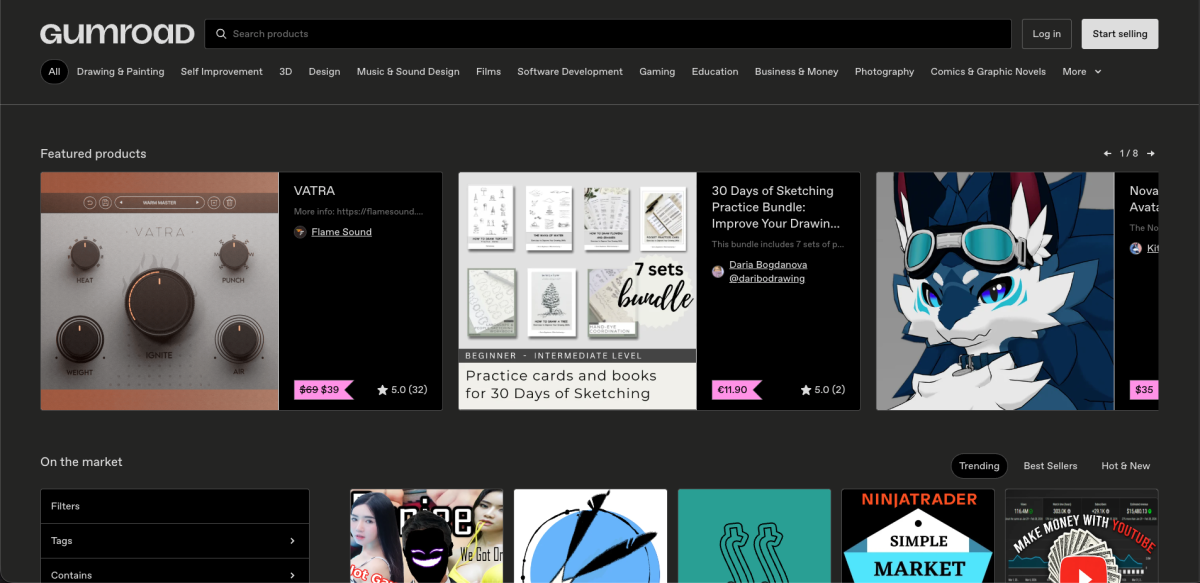Open the blue feather logo thumbnail
1200x583 pixels.
pos(590,536)
